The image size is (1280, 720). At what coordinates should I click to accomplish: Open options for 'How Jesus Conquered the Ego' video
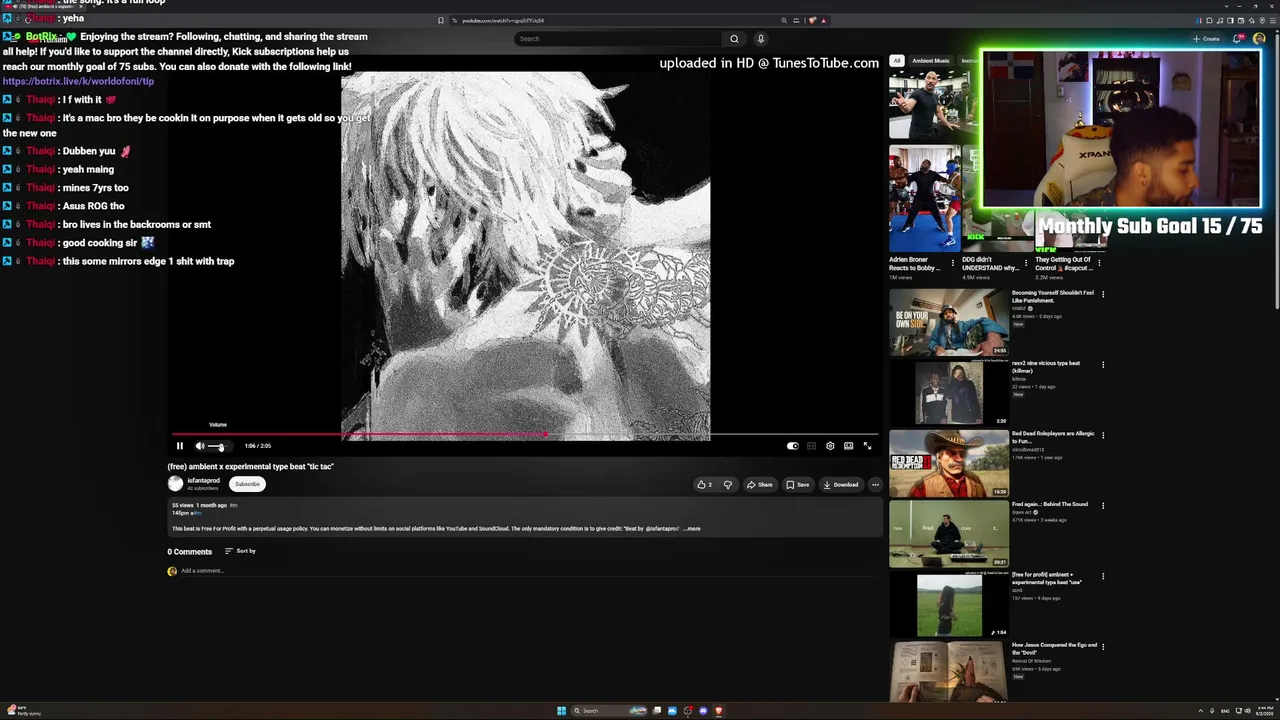coord(1103,647)
